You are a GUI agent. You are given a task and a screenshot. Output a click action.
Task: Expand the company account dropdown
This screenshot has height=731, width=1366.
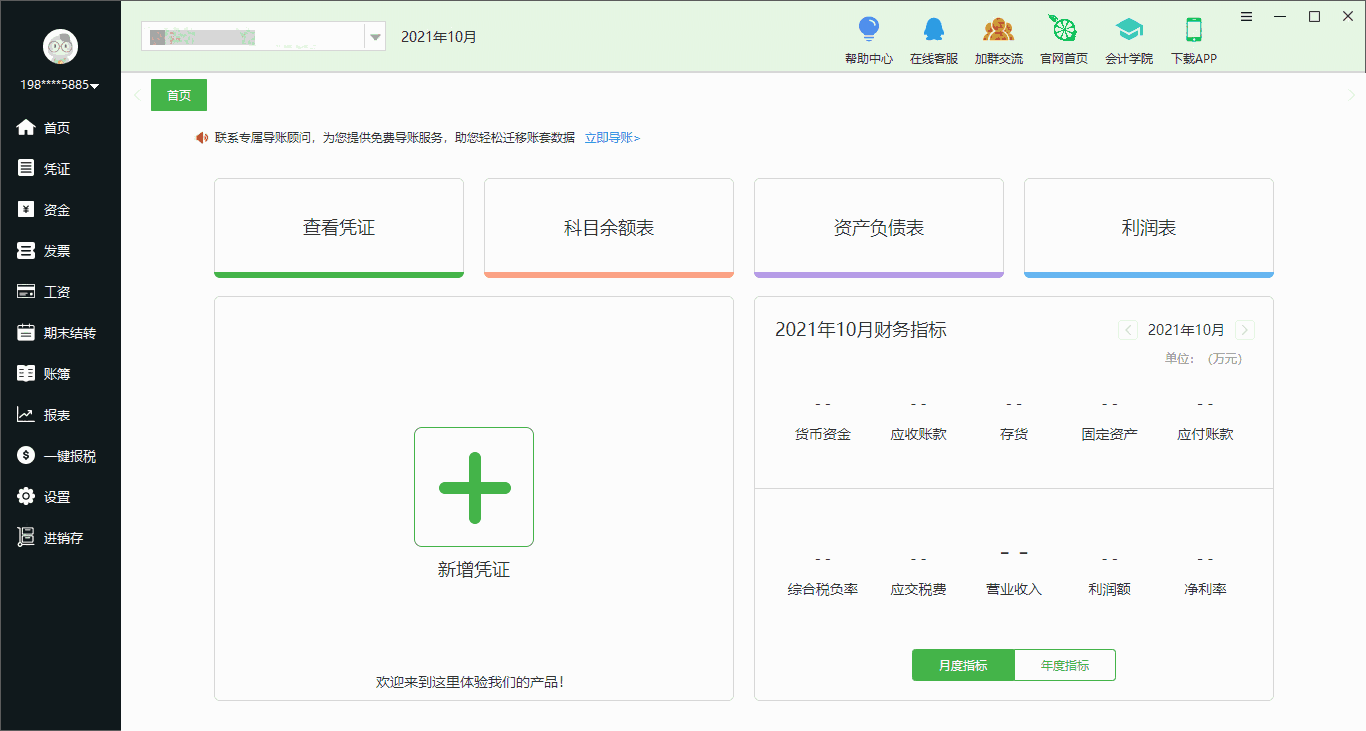tap(374, 35)
